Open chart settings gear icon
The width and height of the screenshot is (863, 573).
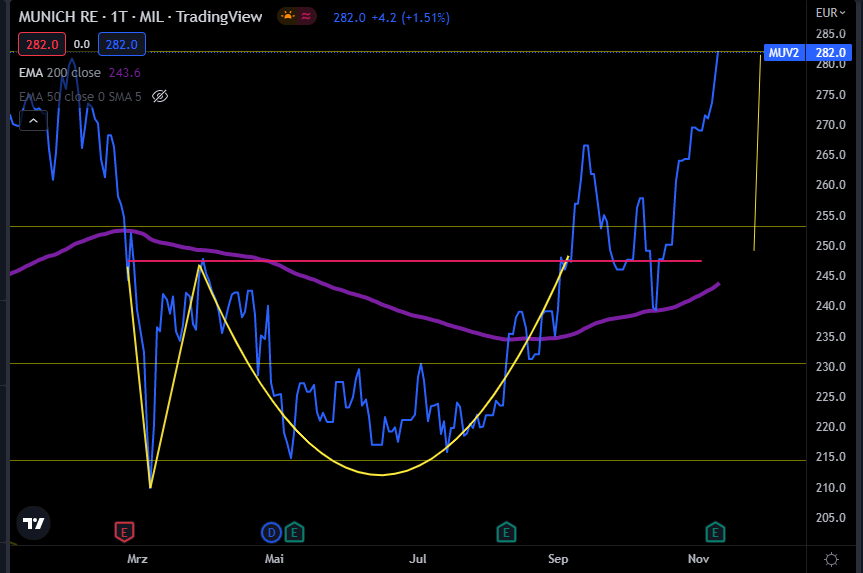click(831, 560)
